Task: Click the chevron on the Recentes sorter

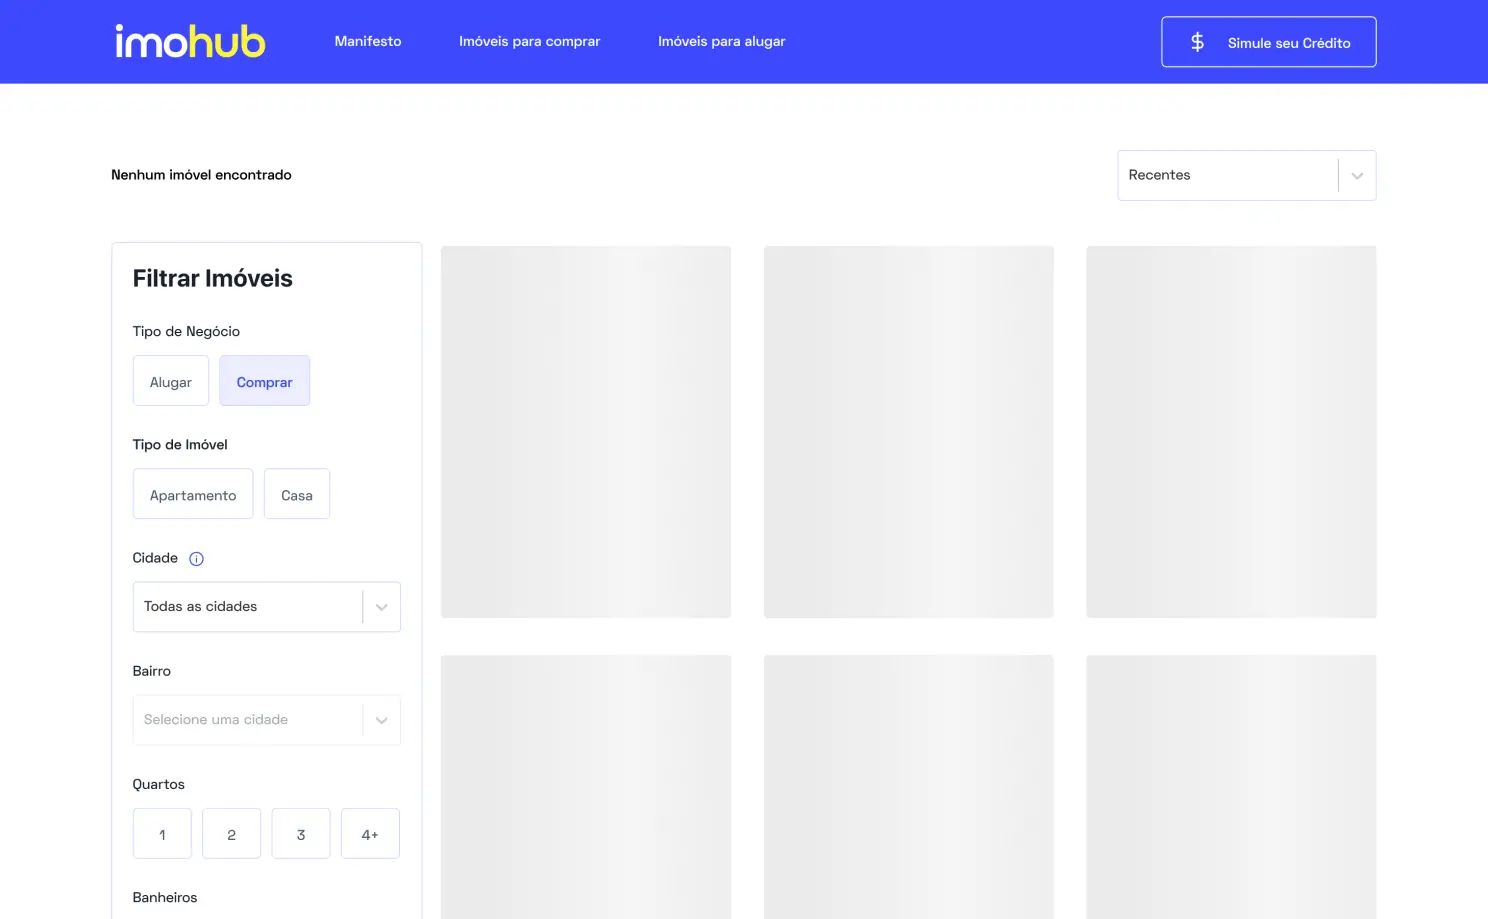Action: tap(1356, 175)
